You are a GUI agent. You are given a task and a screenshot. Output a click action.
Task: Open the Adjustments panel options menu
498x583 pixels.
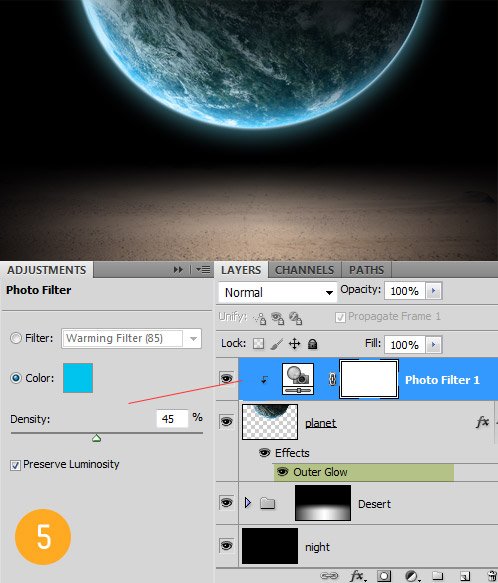click(x=203, y=270)
